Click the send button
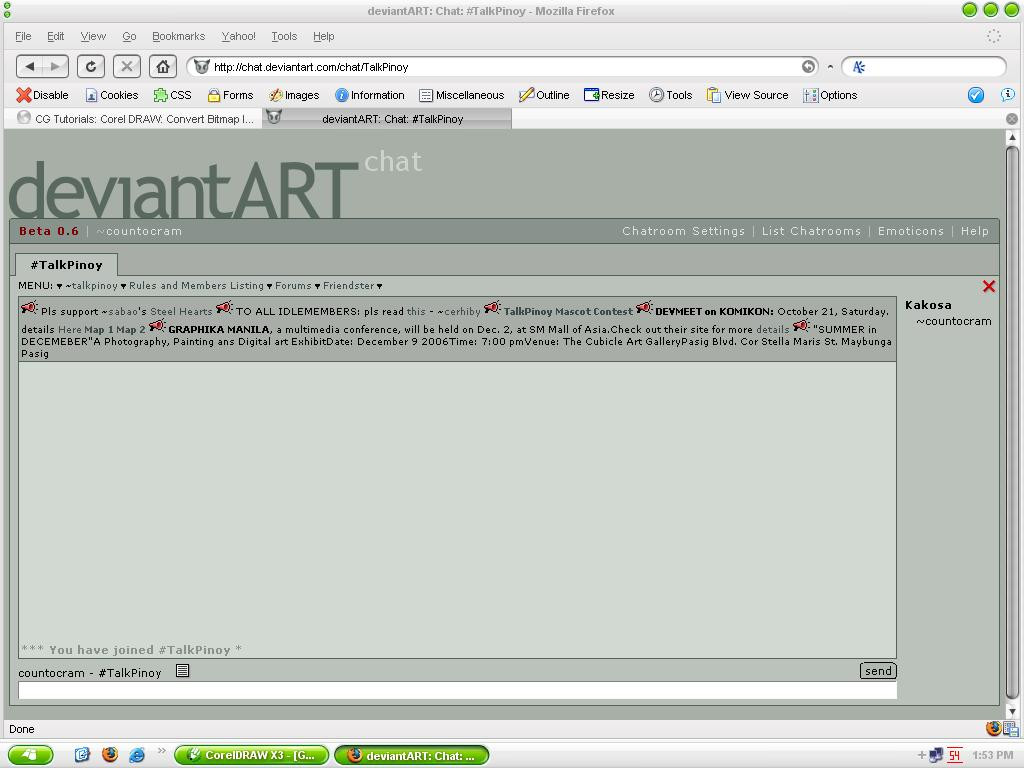The height and width of the screenshot is (768, 1024). [878, 671]
